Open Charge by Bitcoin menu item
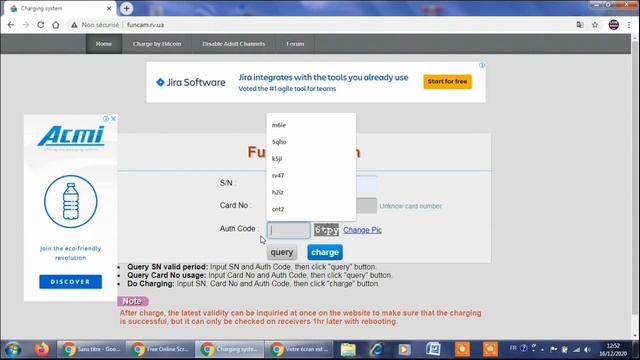Image resolution: width=640 pixels, height=360 pixels. coord(157,44)
